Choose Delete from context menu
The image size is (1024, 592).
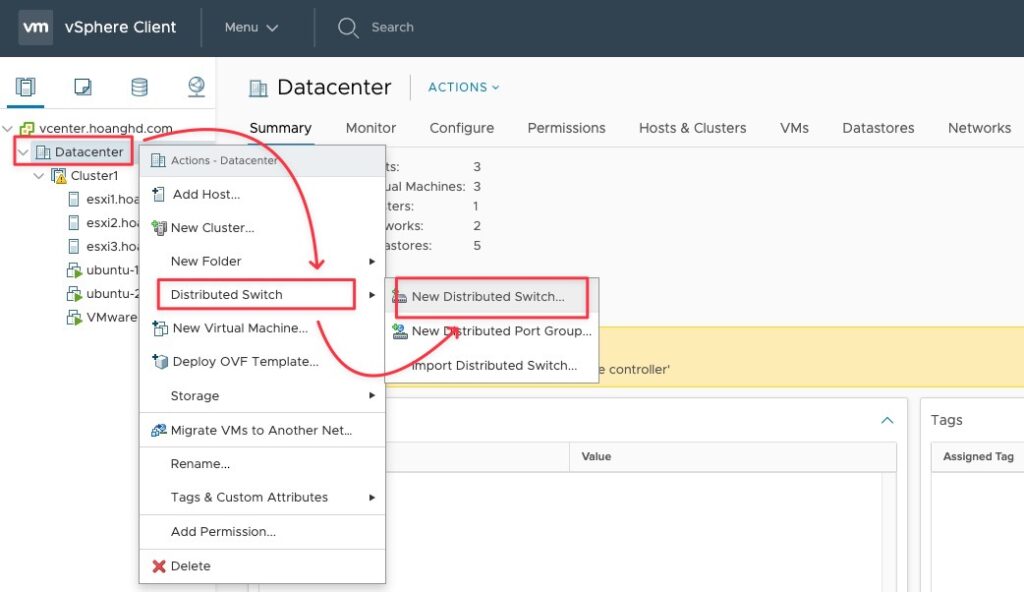pos(262,566)
